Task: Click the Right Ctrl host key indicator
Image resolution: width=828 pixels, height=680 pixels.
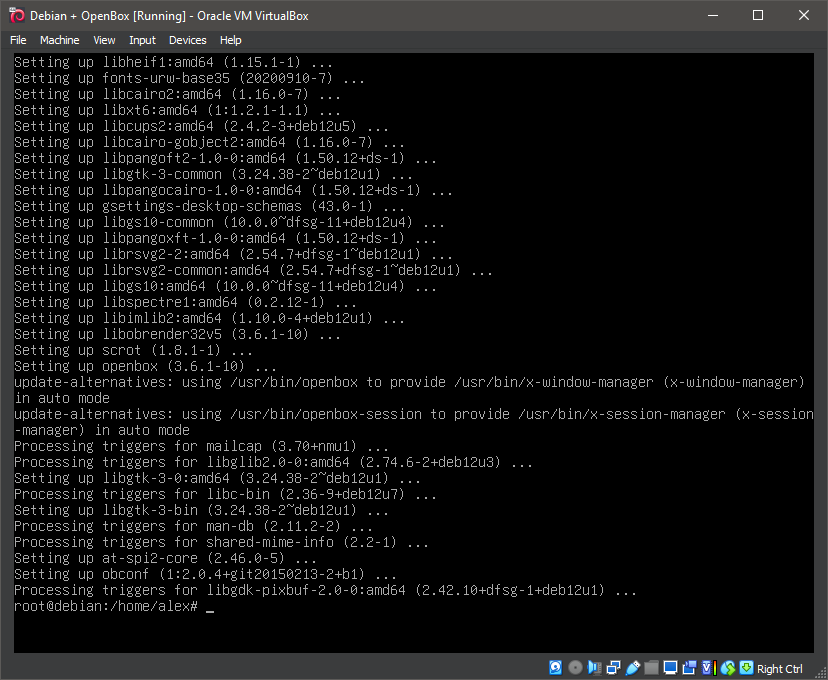Action: pos(779,668)
